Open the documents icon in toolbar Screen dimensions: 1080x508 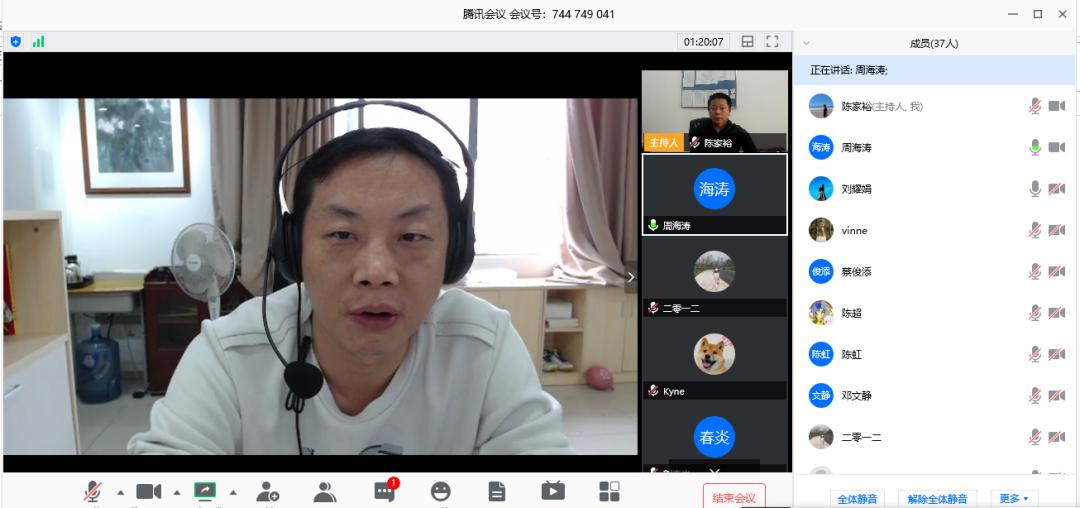click(497, 491)
